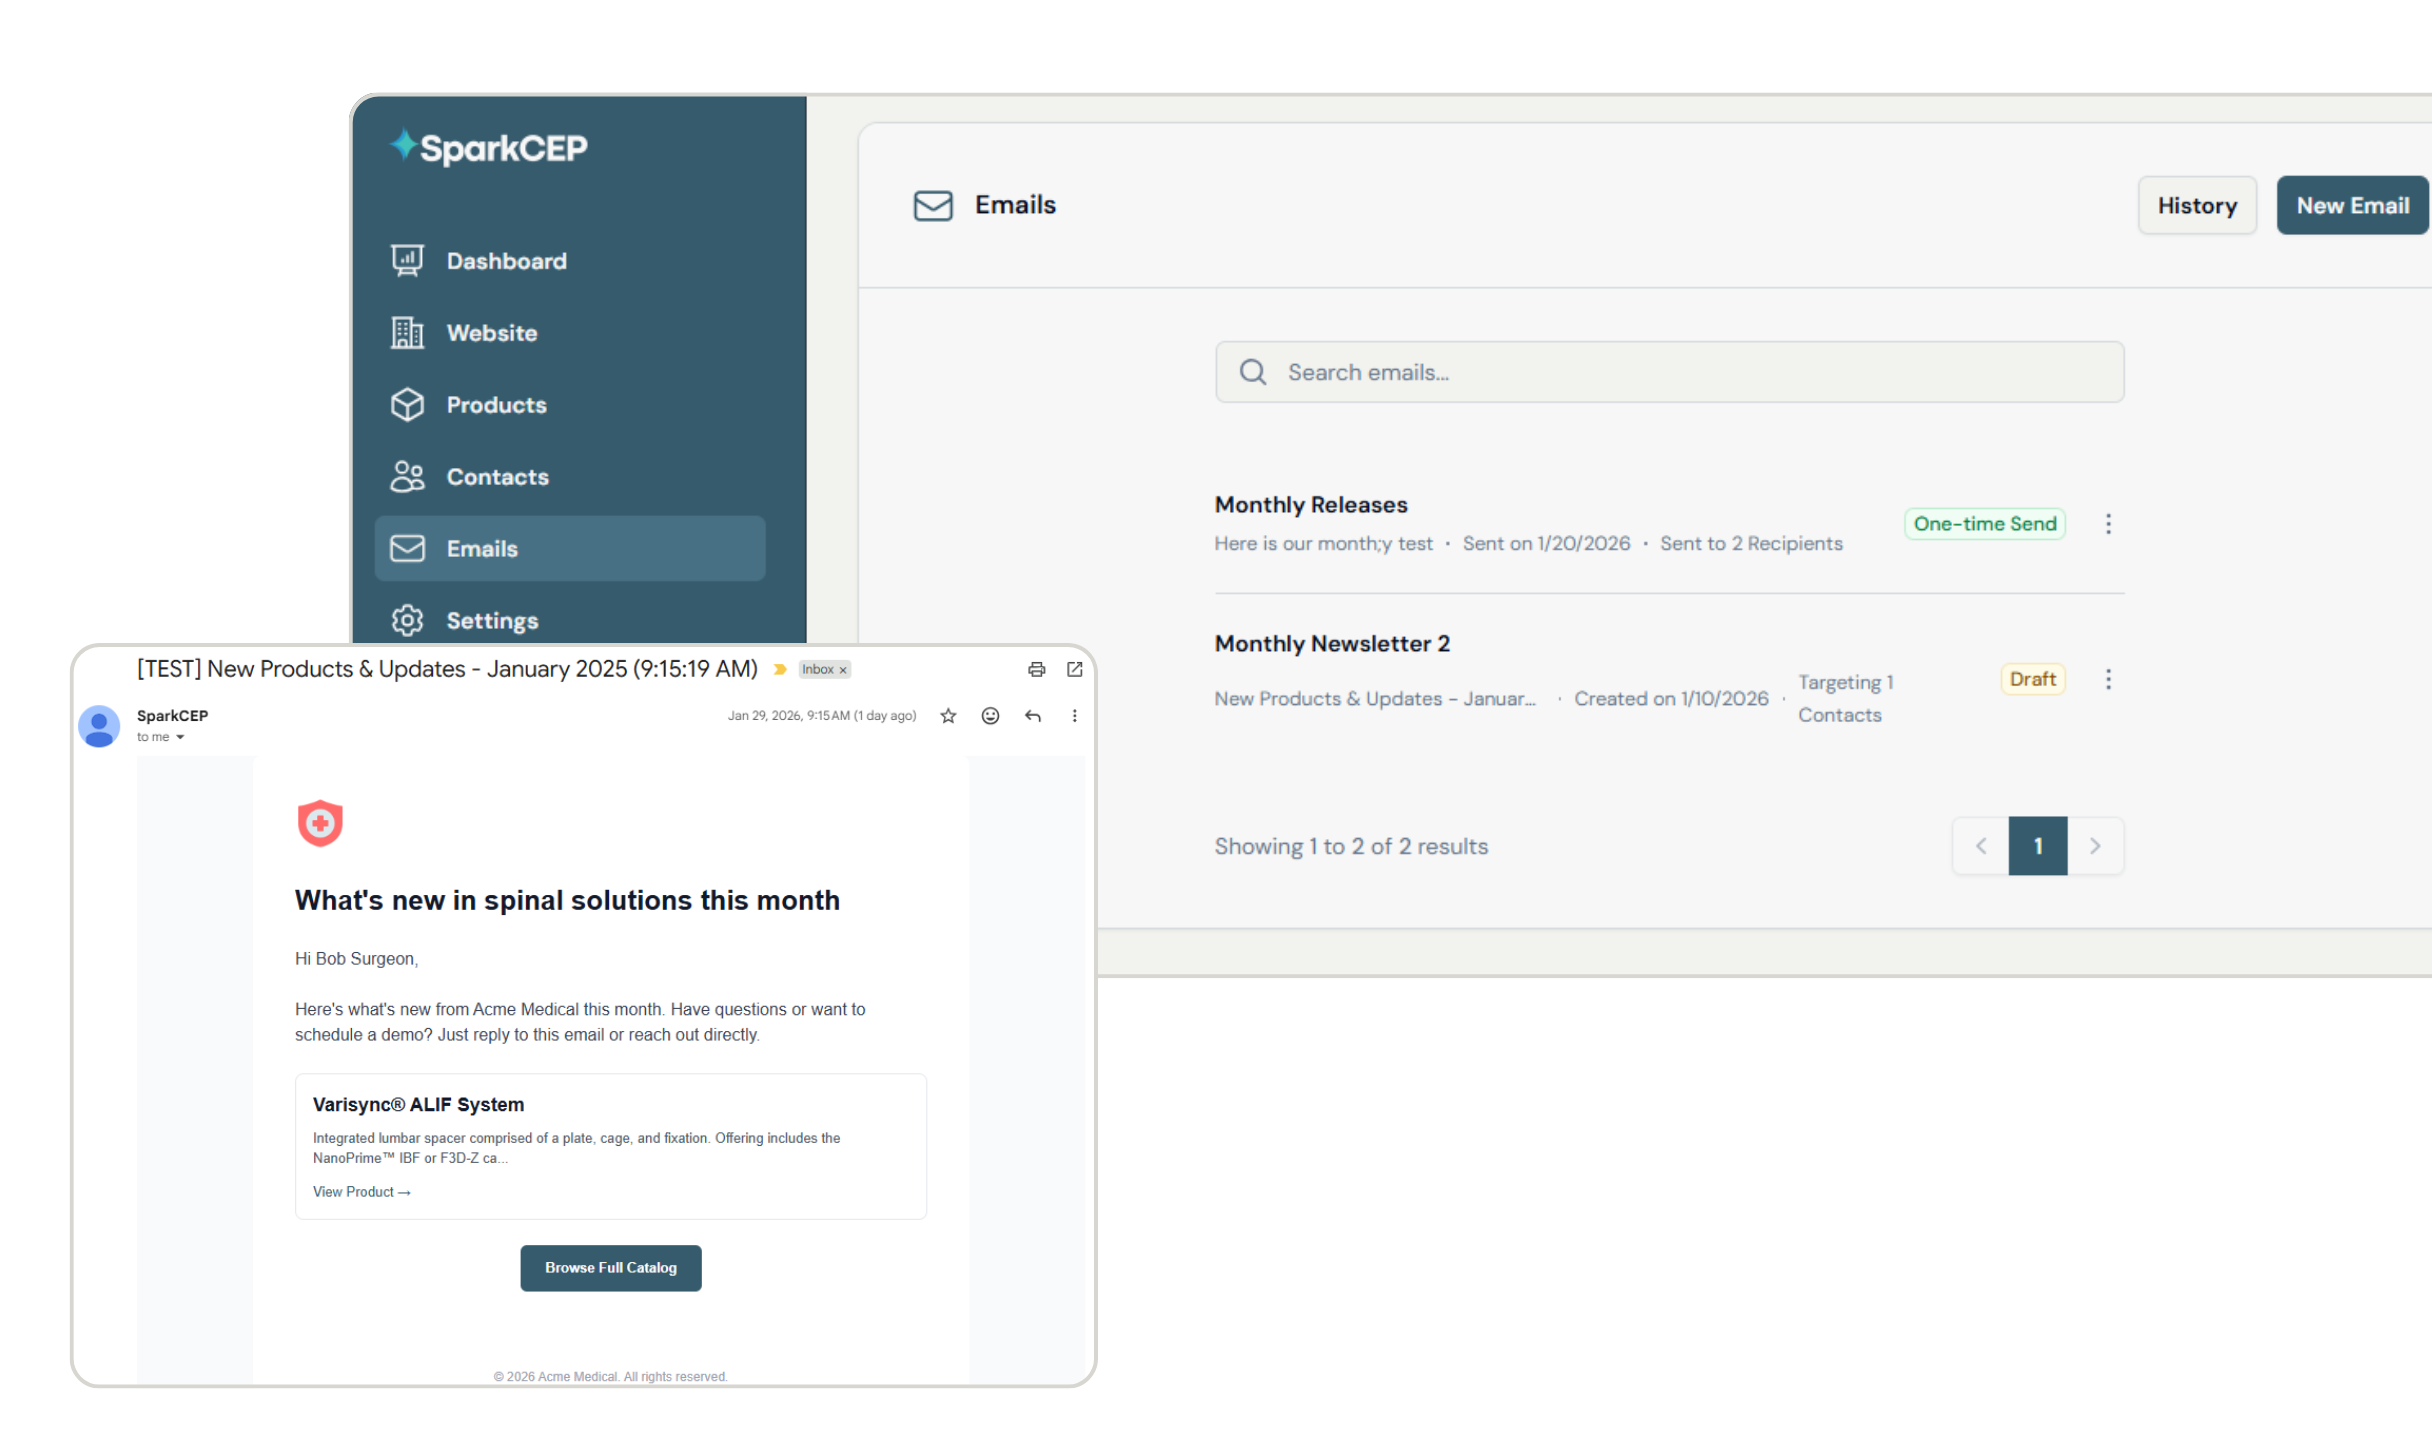Viewport: 2432px width, 1442px height.
Task: Create a New Email
Action: click(2353, 206)
